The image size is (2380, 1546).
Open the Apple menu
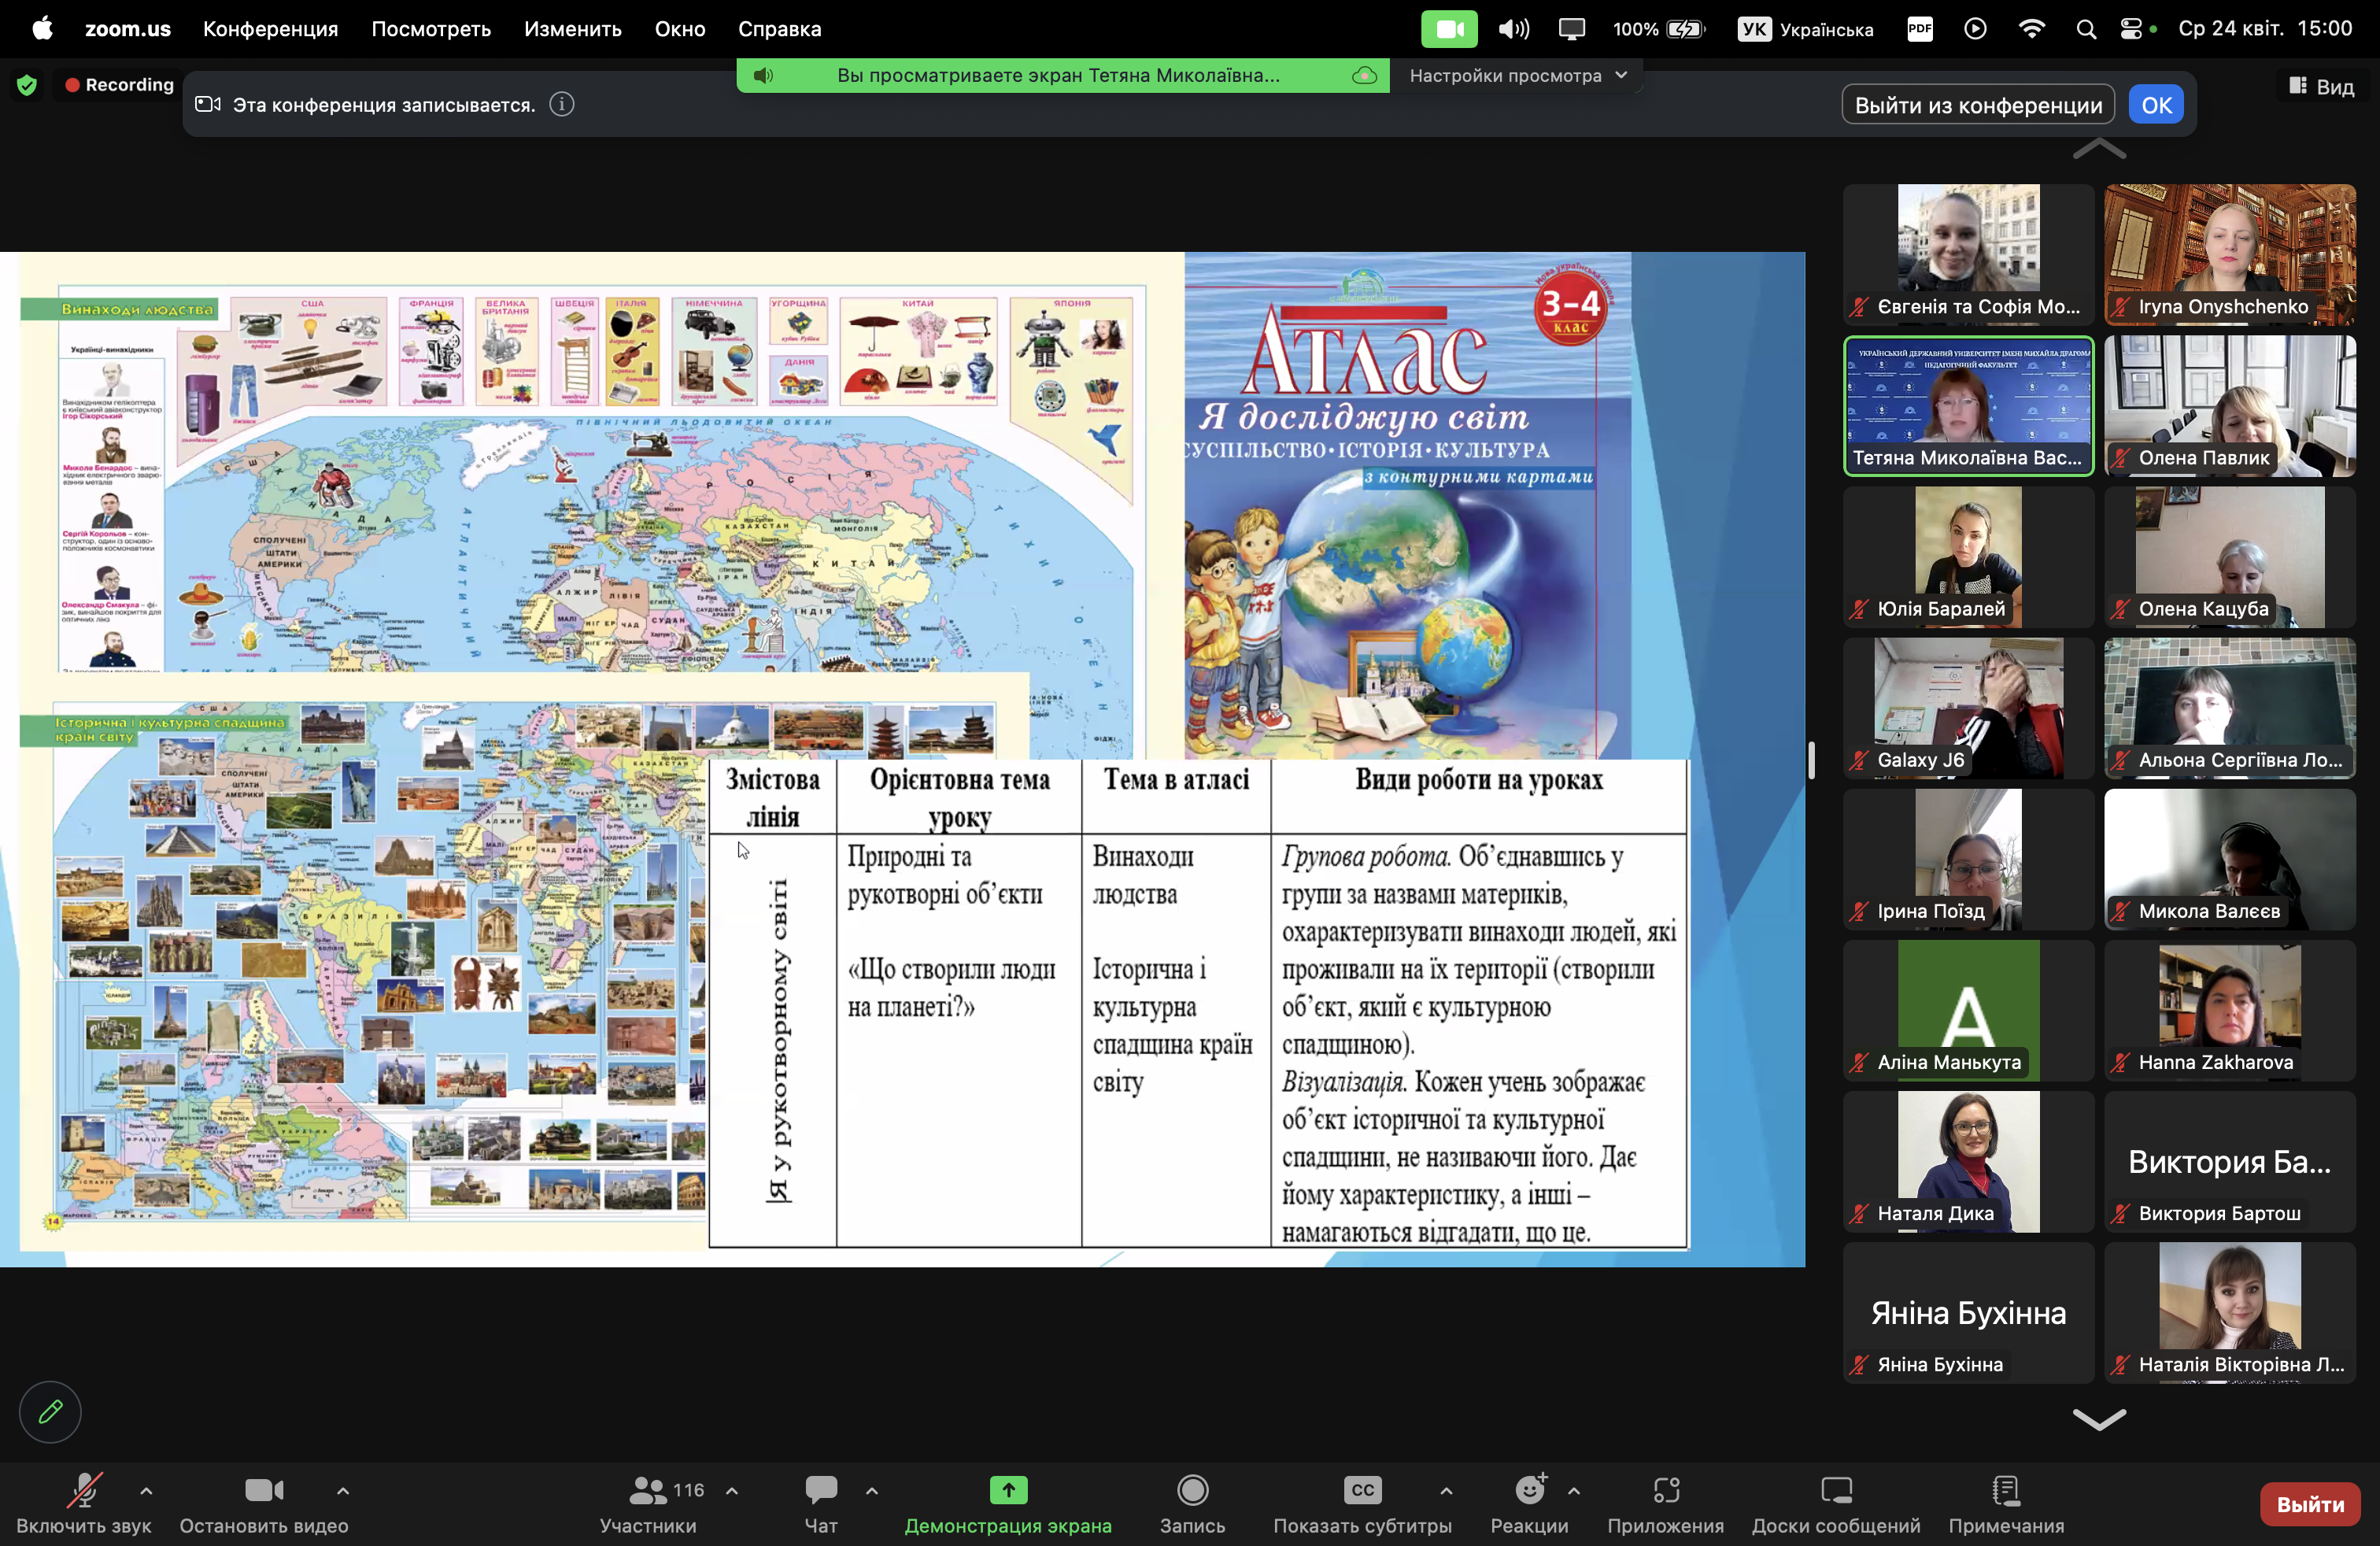[x=42, y=28]
